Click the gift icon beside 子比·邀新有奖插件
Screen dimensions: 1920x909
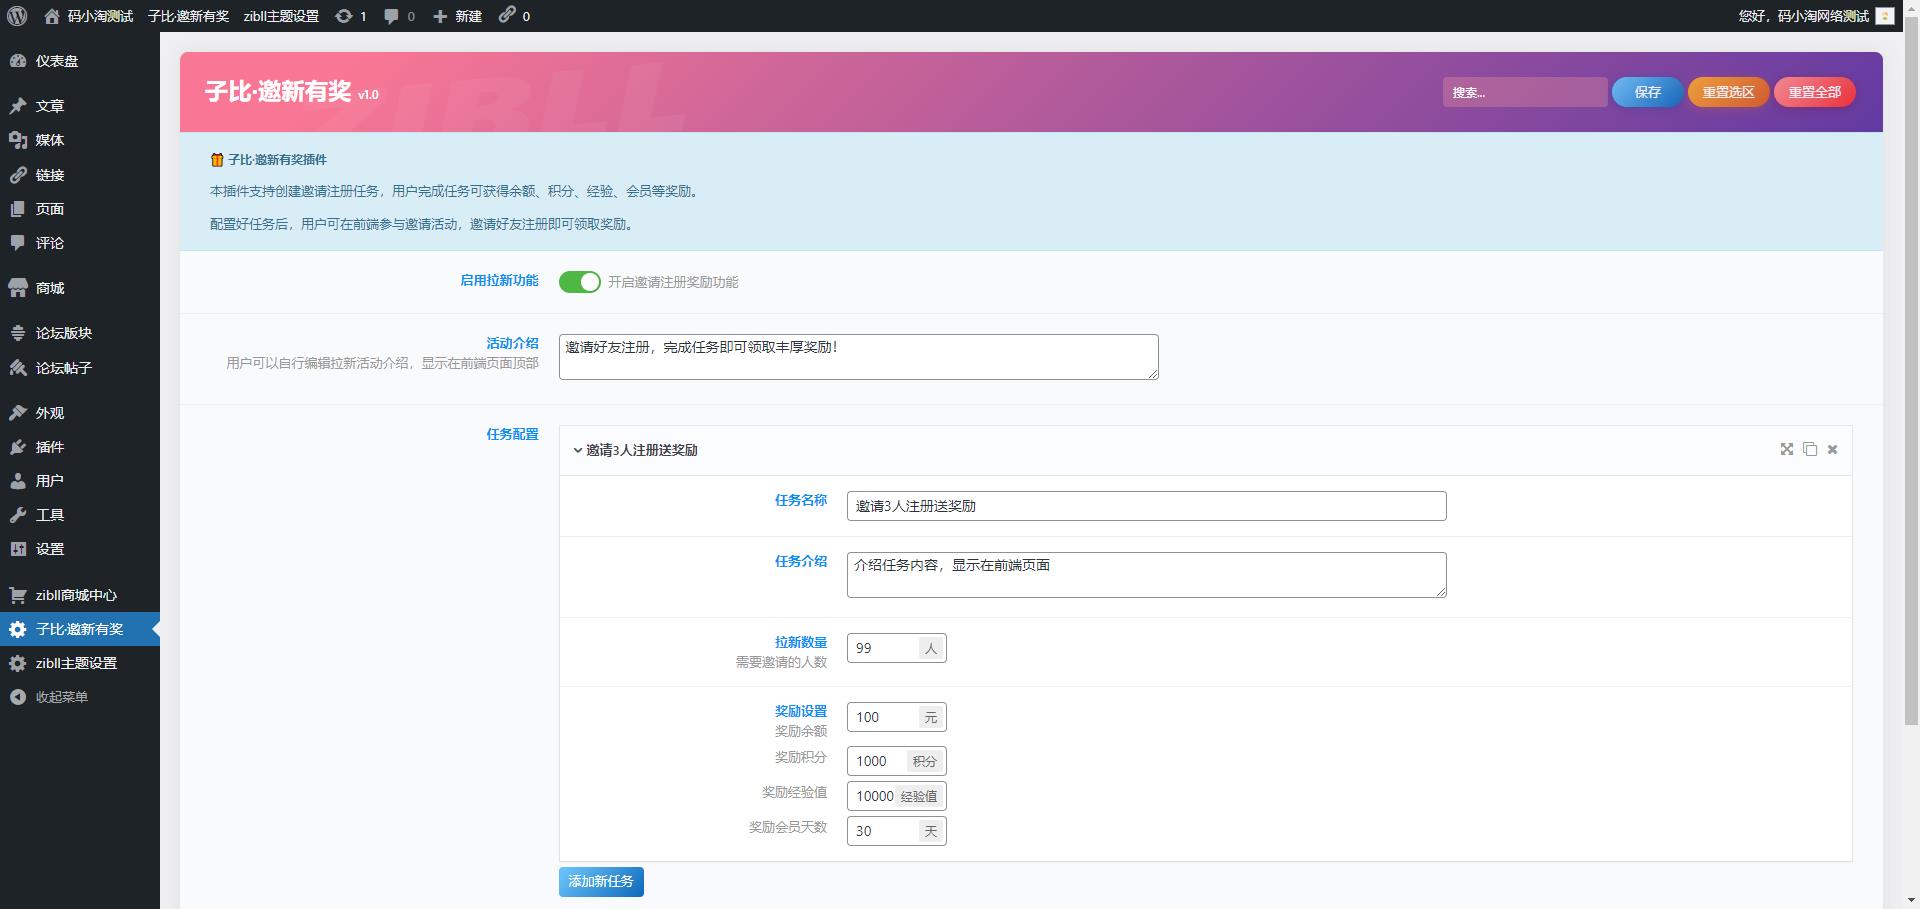coord(217,160)
